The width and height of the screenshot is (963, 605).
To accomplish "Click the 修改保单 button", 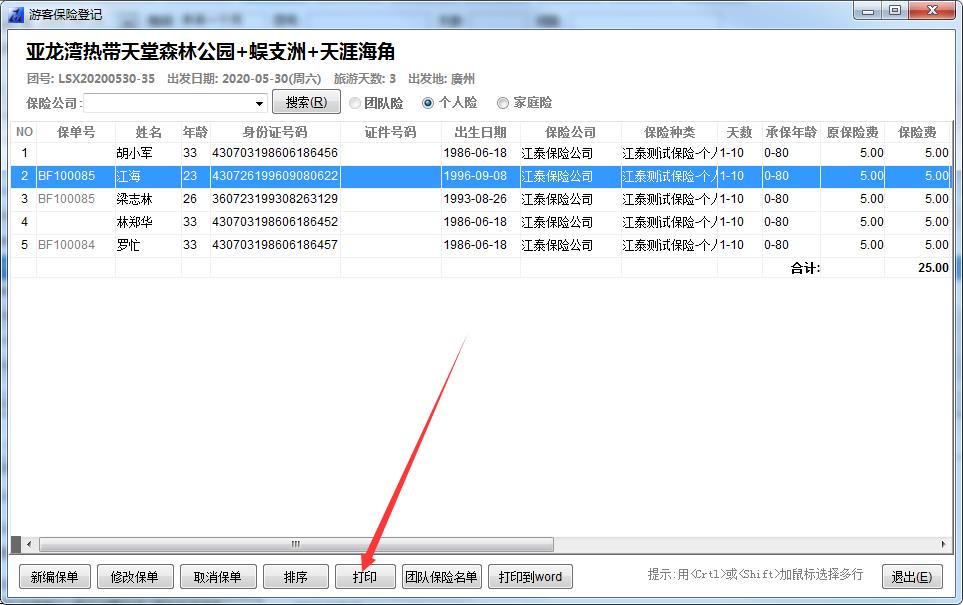I will tap(135, 577).
